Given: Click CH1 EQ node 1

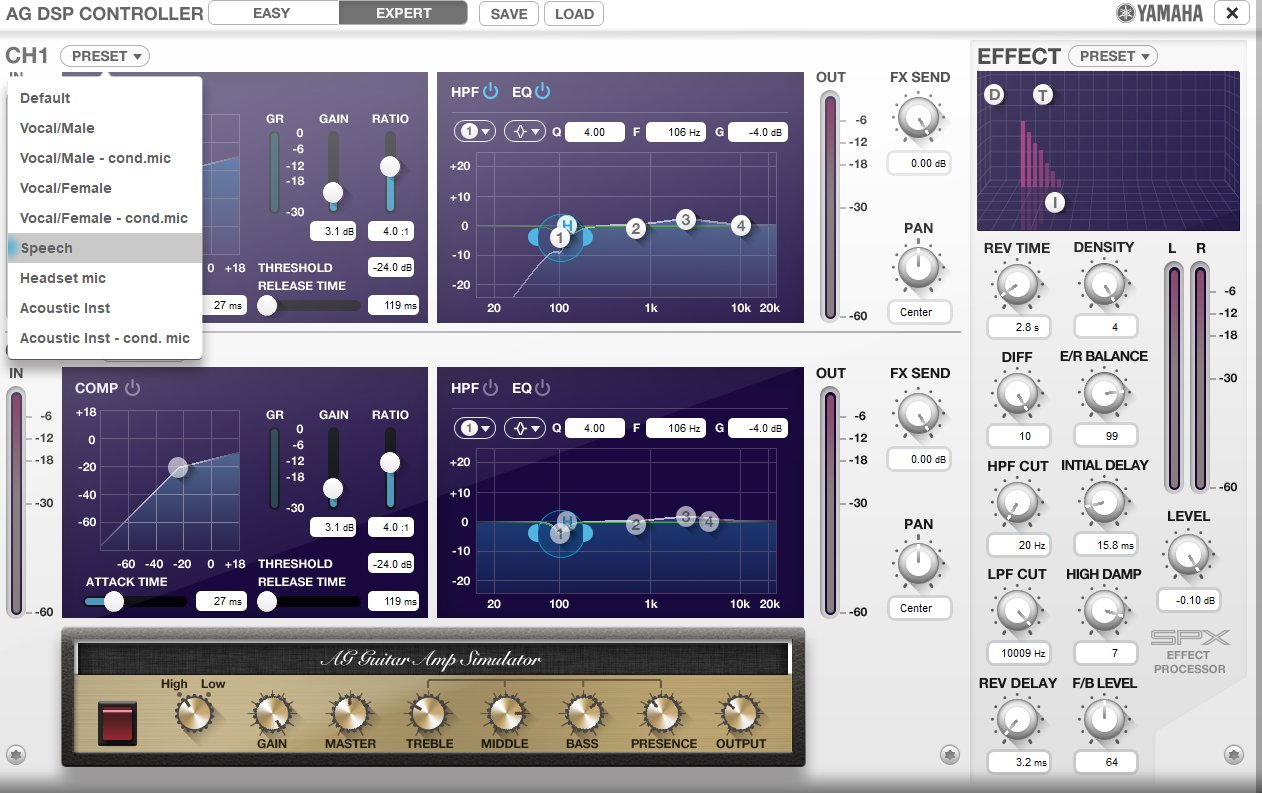Looking at the screenshot, I should tap(560, 238).
